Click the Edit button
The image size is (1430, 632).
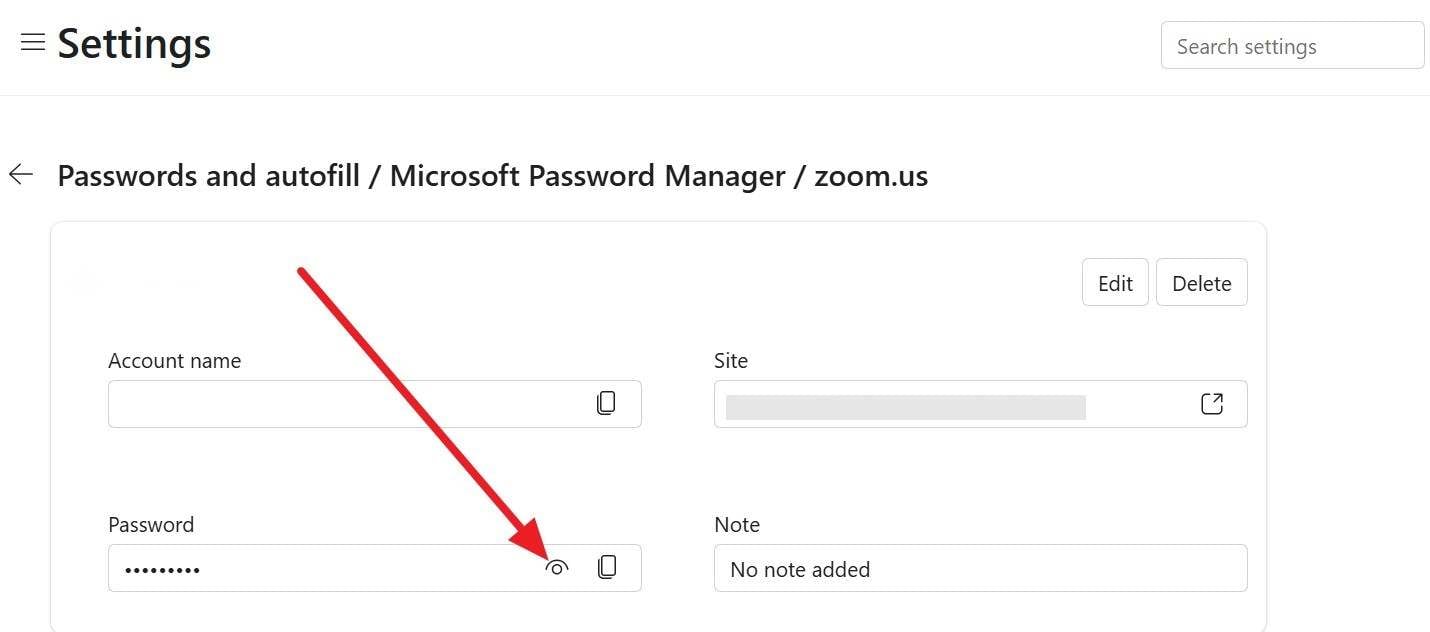tap(1115, 283)
